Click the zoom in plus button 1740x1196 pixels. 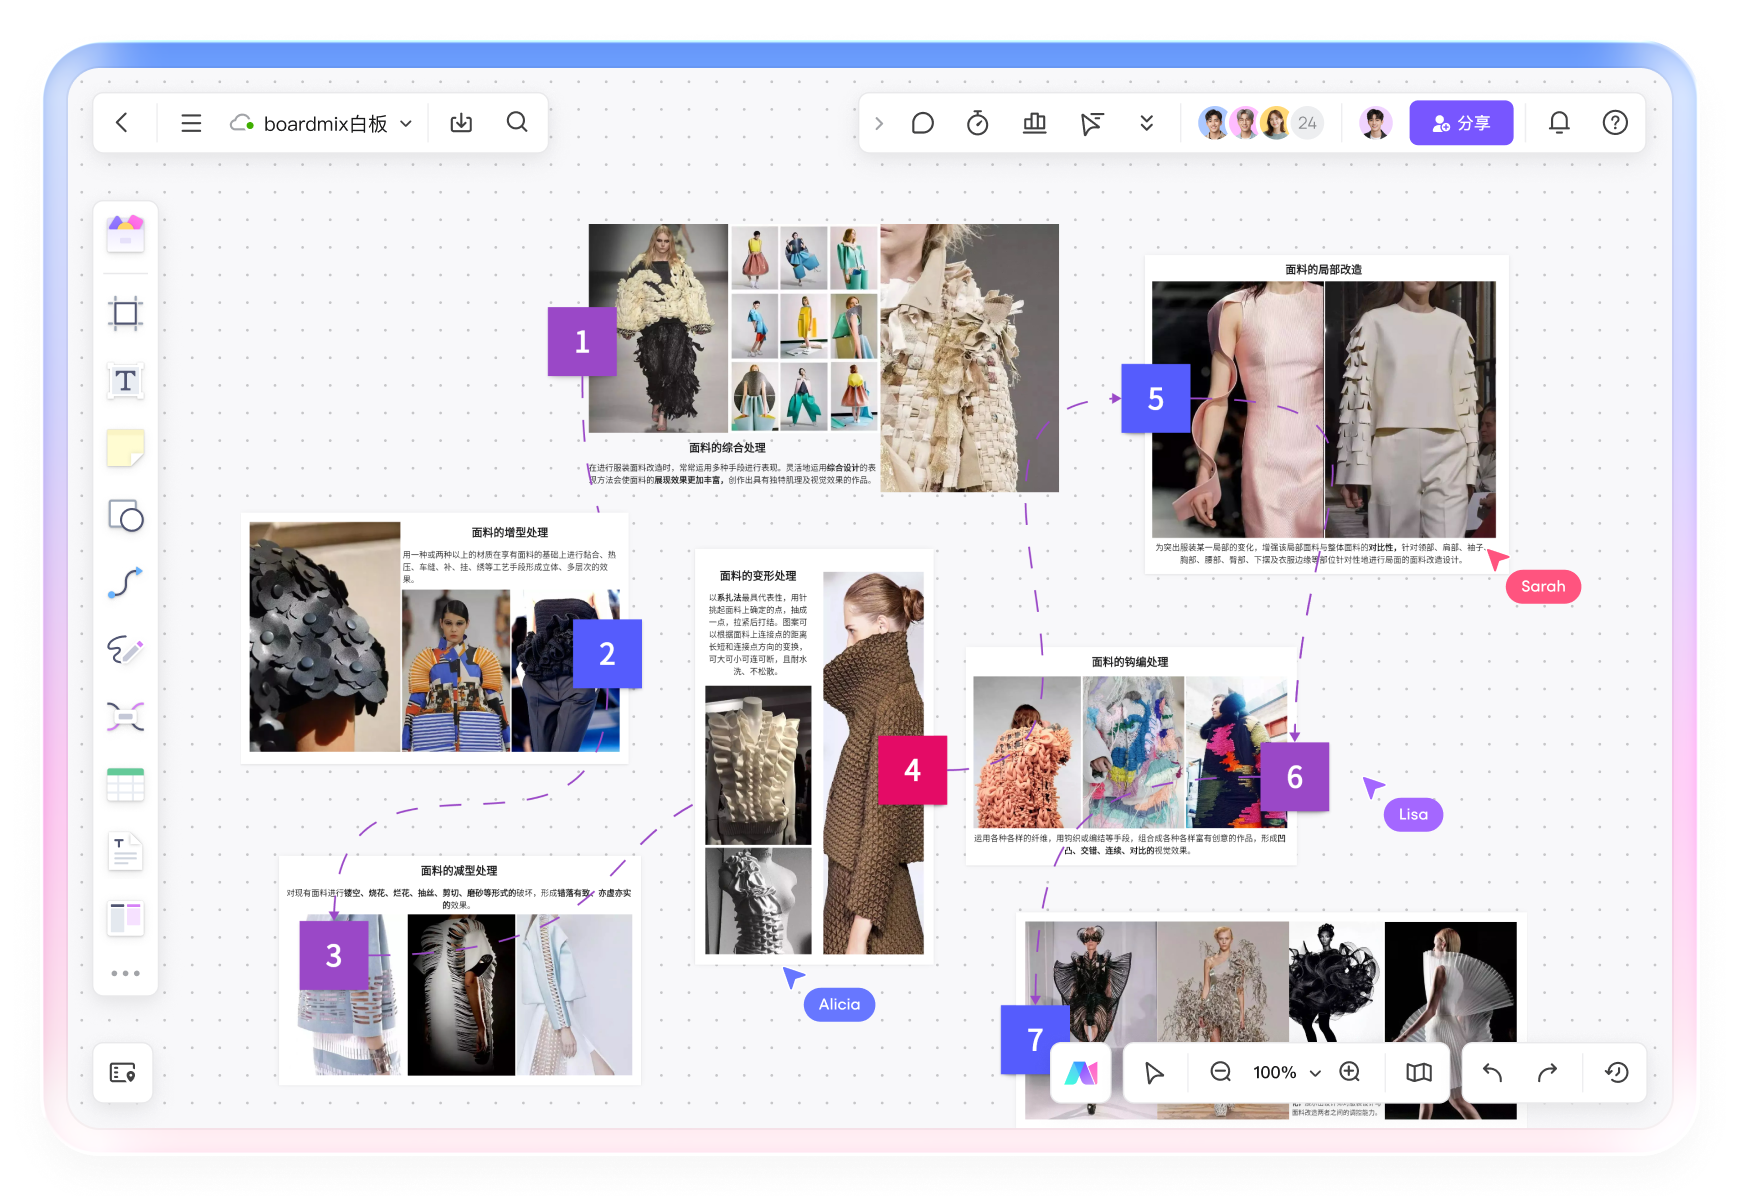coord(1349,1072)
